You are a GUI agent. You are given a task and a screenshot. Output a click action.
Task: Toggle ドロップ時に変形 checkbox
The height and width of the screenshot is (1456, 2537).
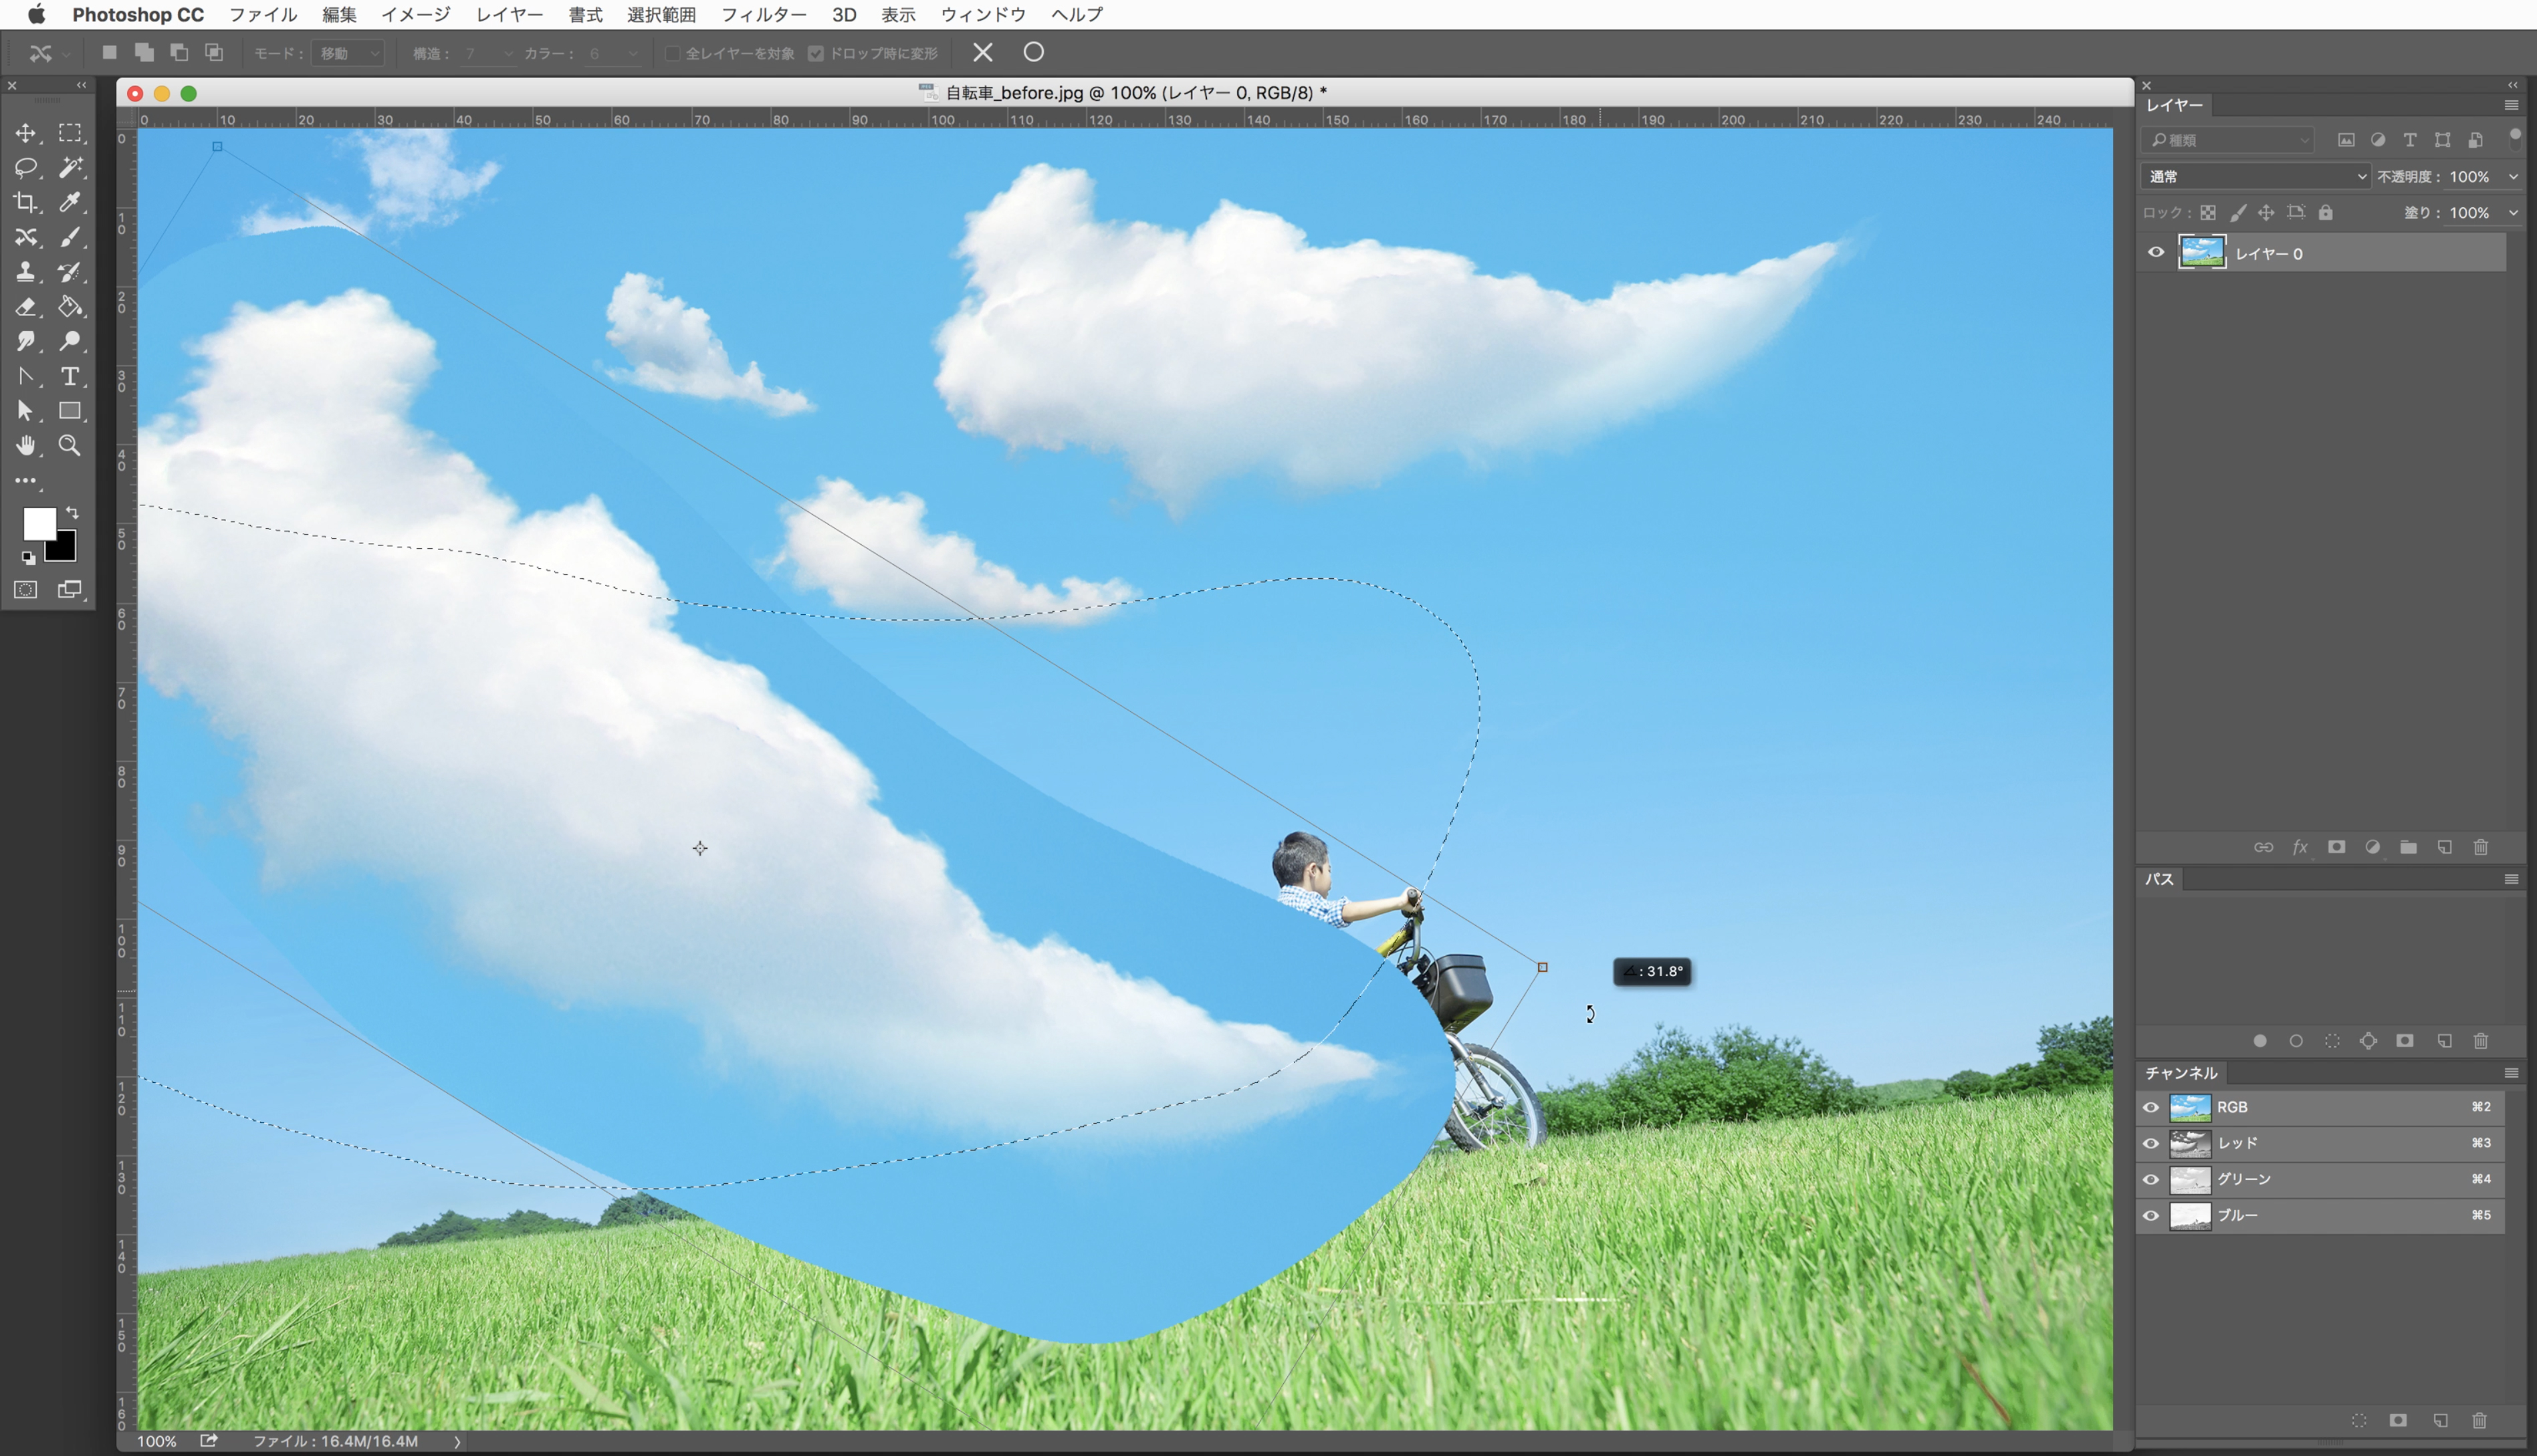[816, 53]
